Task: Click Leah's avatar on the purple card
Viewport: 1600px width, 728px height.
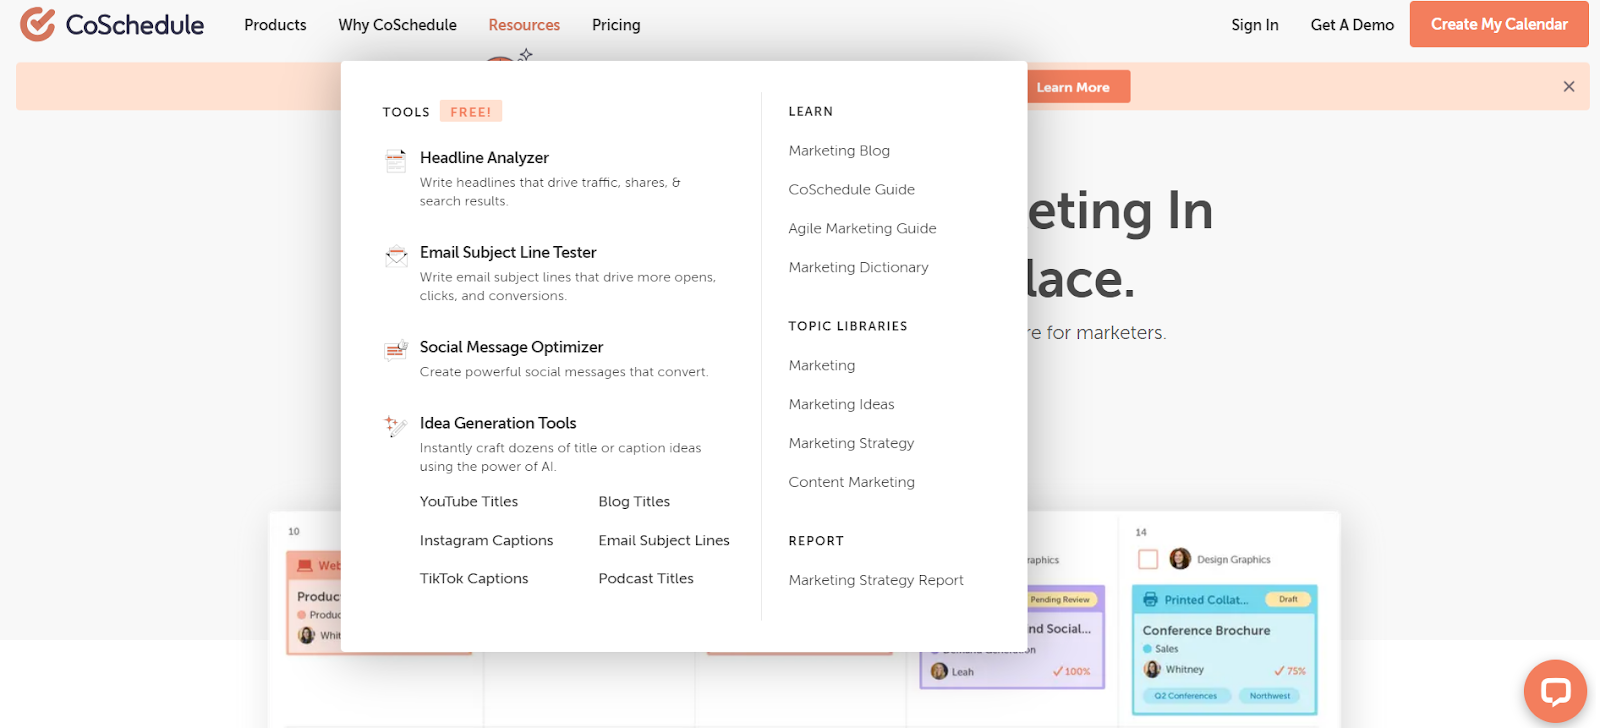Action: pyautogui.click(x=939, y=671)
